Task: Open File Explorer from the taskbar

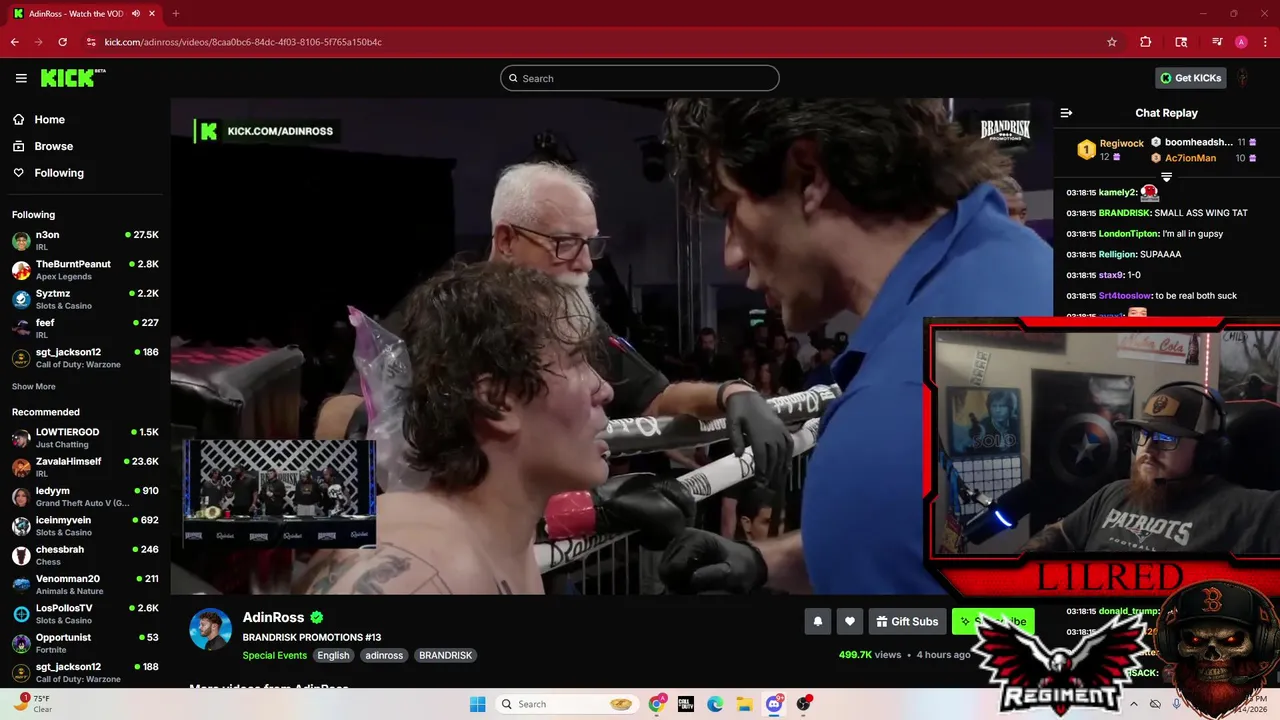Action: pyautogui.click(x=744, y=704)
